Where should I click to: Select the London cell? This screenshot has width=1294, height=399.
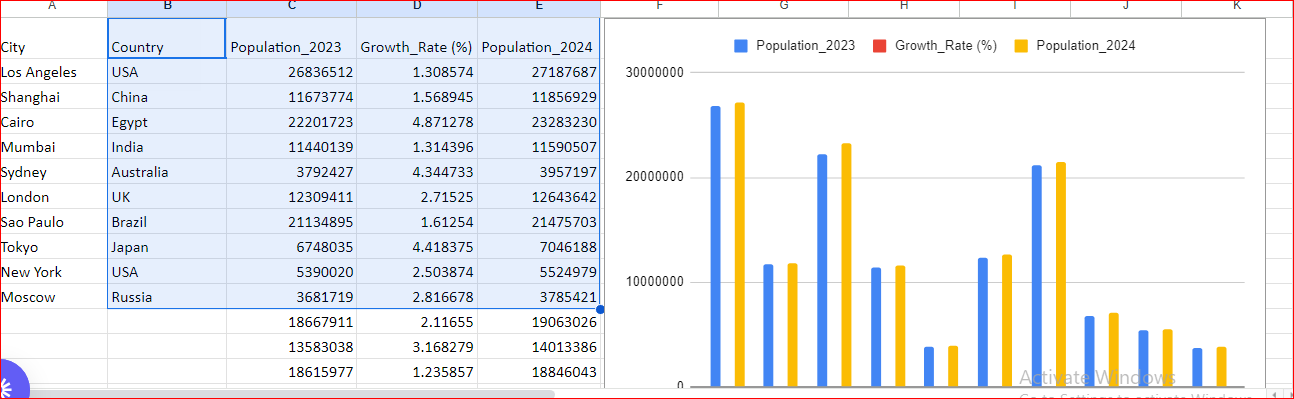(x=53, y=197)
